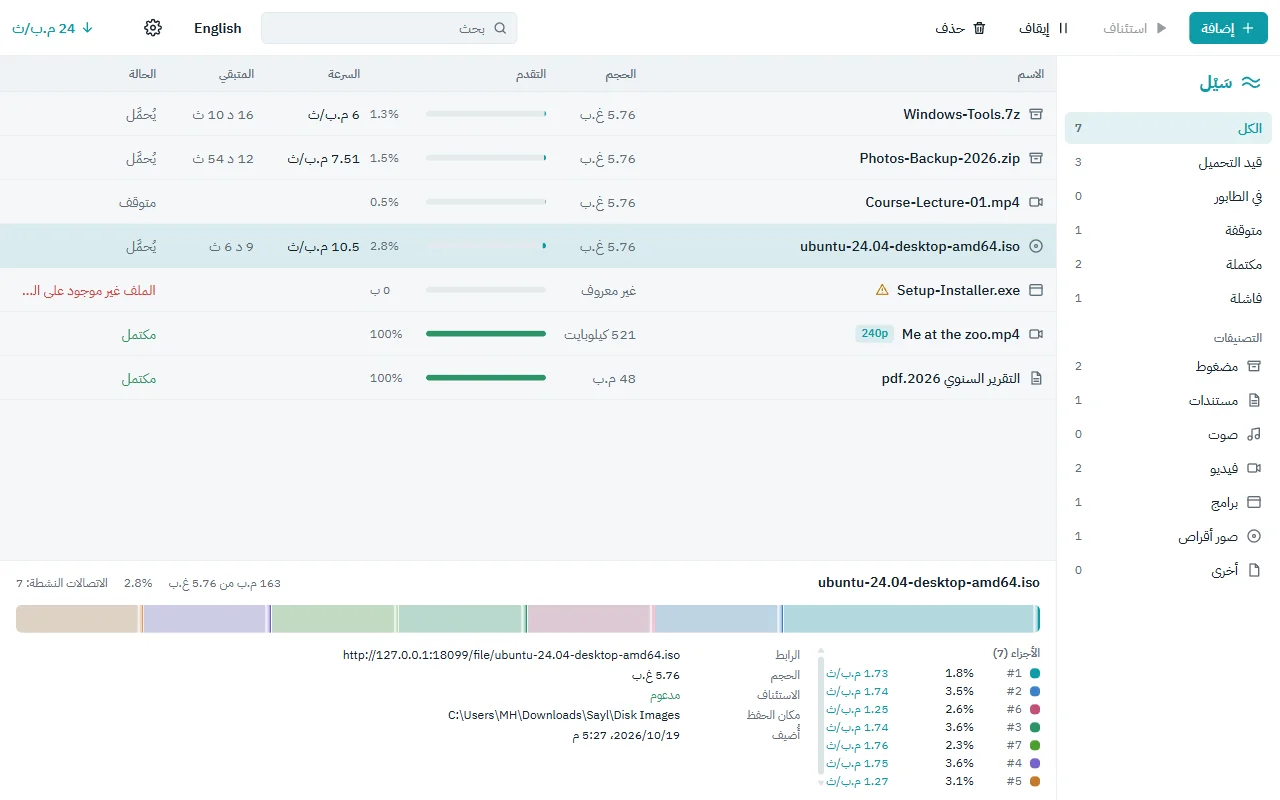Click the program icon beside Setup-Installer.exe

pos(1036,290)
